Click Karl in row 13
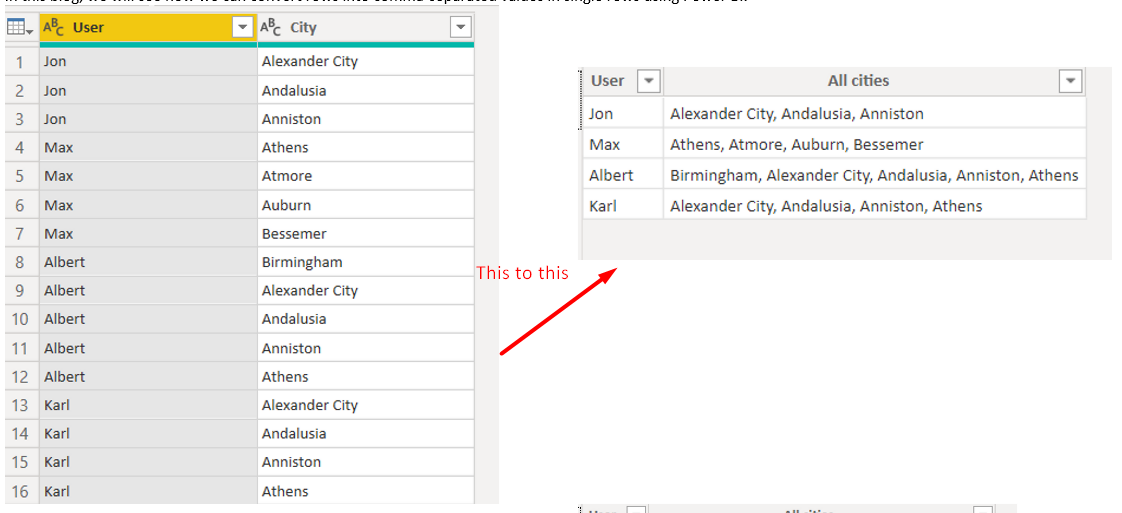The width and height of the screenshot is (1122, 513). click(x=148, y=405)
